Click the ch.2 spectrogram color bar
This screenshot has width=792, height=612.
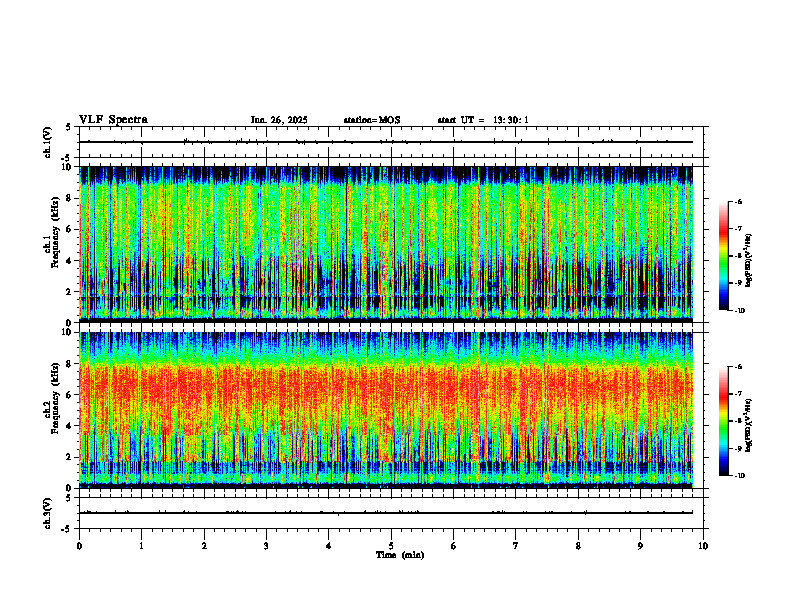[723, 421]
